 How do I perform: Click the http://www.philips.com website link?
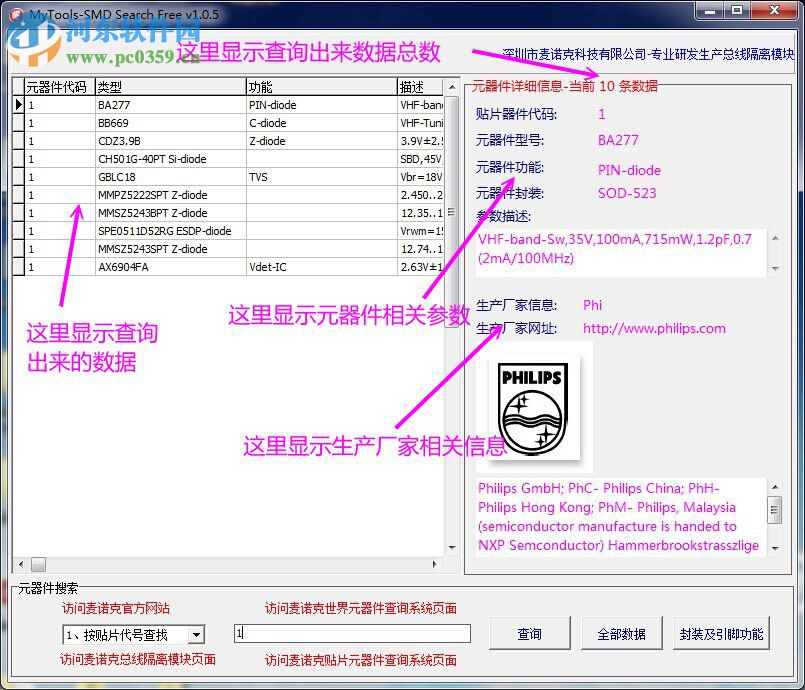coord(653,328)
